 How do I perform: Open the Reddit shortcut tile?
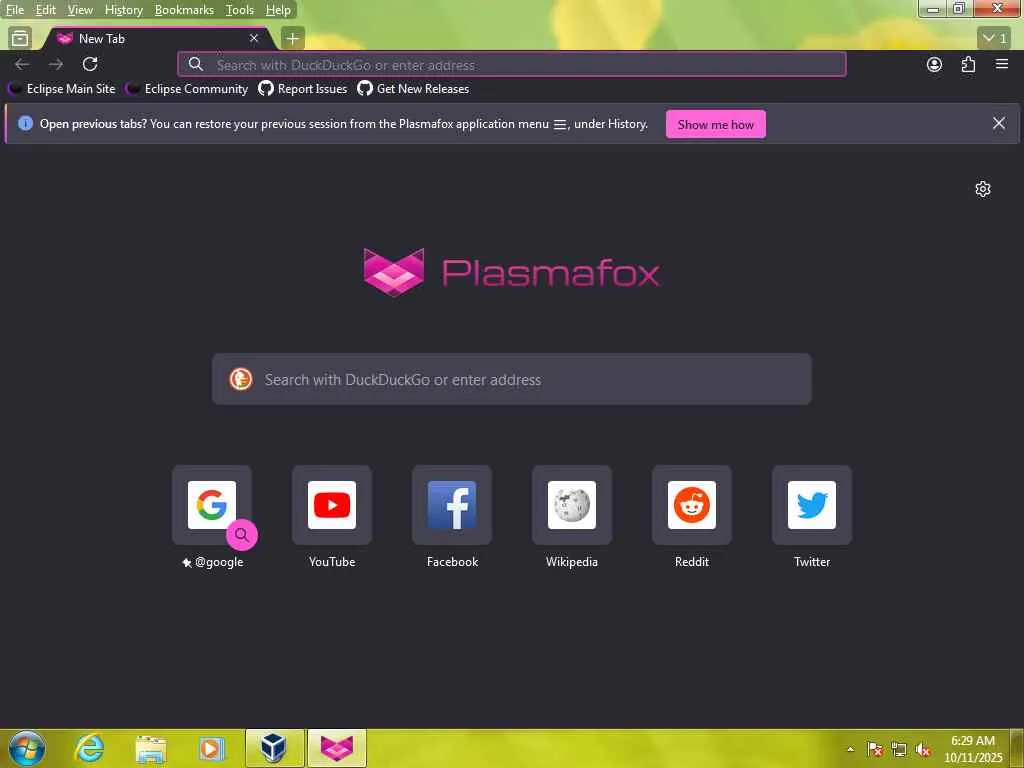tap(692, 505)
